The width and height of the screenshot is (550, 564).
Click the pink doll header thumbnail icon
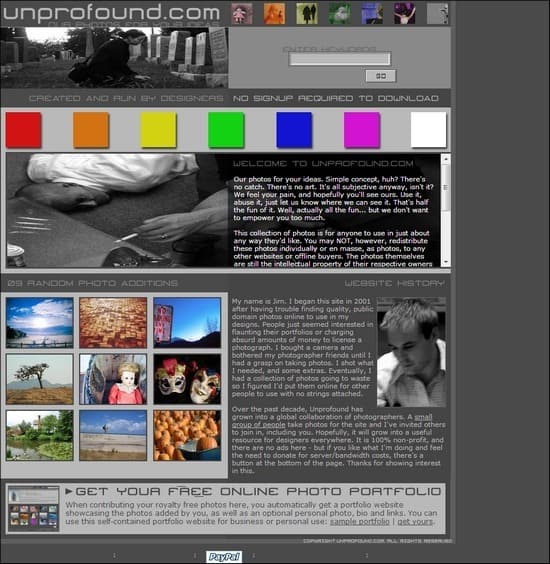(242, 14)
